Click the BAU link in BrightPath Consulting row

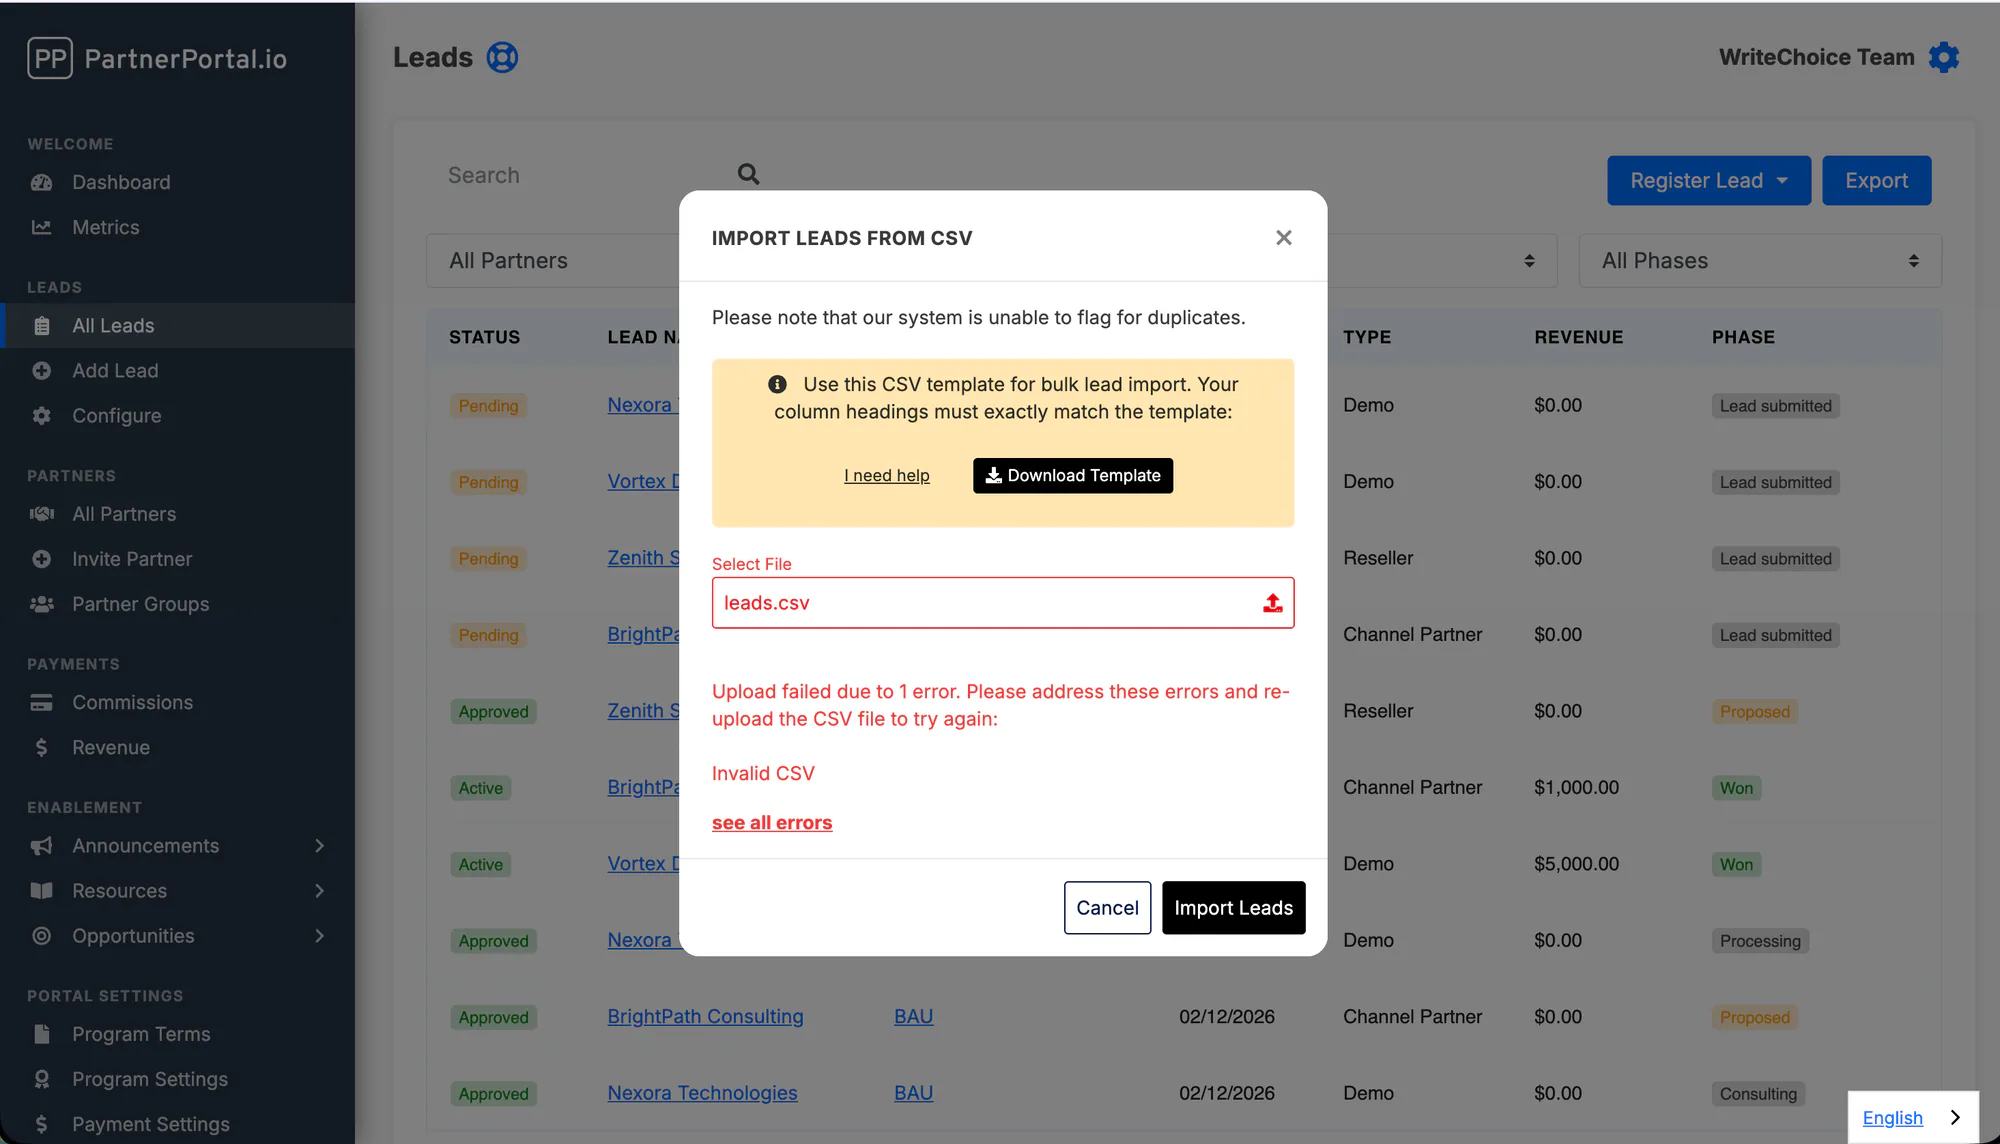click(x=913, y=1017)
